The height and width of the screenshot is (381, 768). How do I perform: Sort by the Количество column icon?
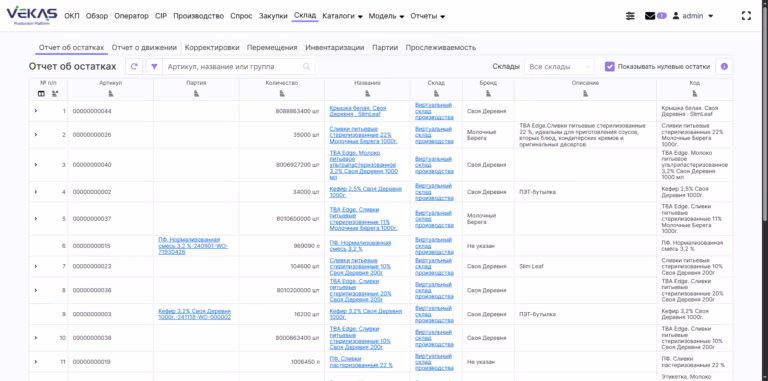(x=282, y=94)
